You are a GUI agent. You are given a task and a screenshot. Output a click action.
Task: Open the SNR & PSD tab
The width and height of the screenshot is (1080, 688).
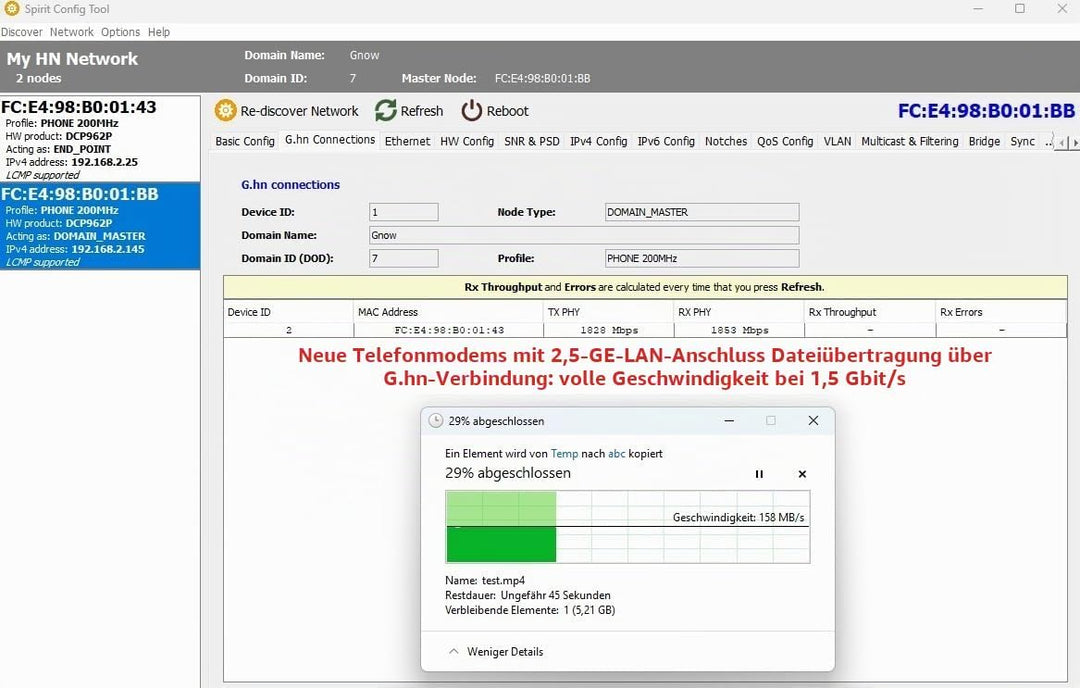tap(532, 141)
